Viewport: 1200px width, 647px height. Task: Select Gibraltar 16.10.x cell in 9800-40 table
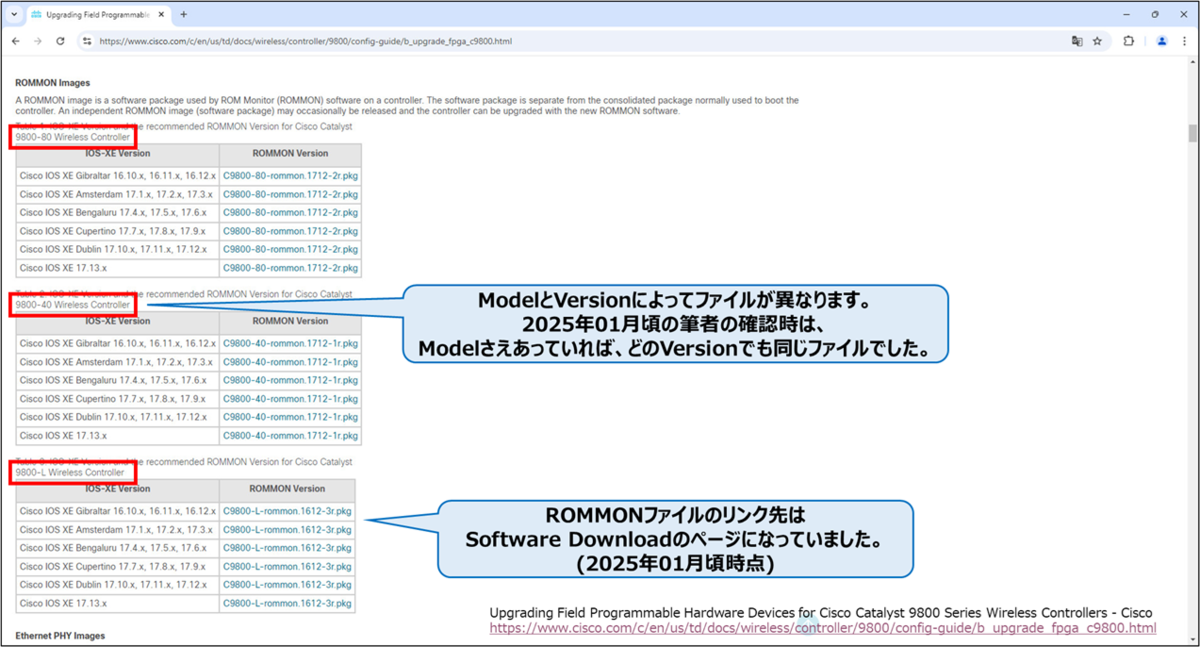118,343
